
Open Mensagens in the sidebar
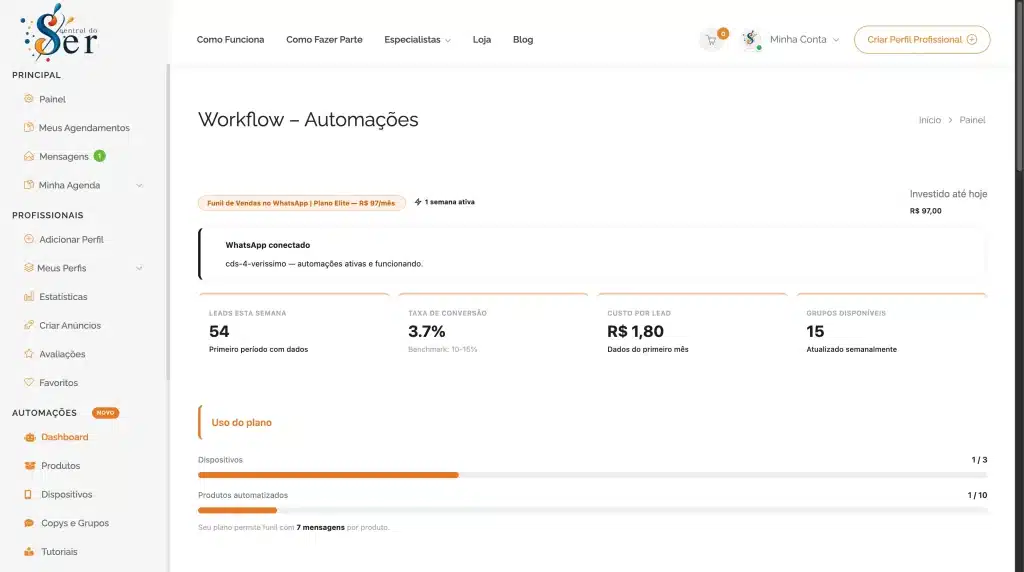click(x=63, y=157)
